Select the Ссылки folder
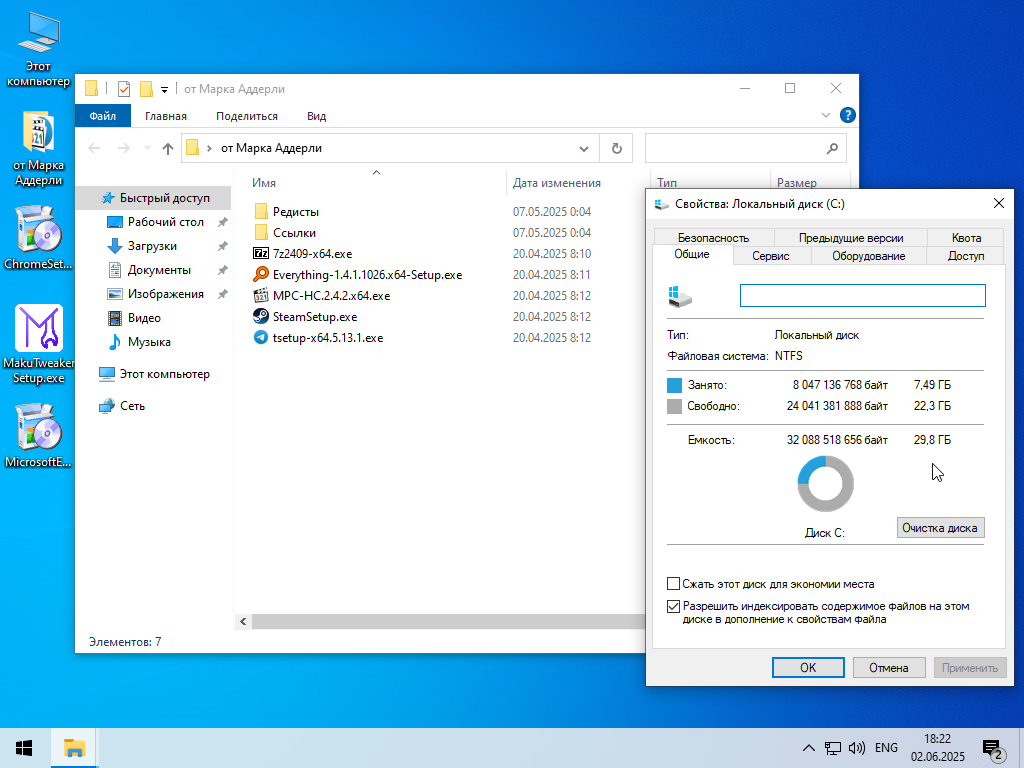 [294, 232]
